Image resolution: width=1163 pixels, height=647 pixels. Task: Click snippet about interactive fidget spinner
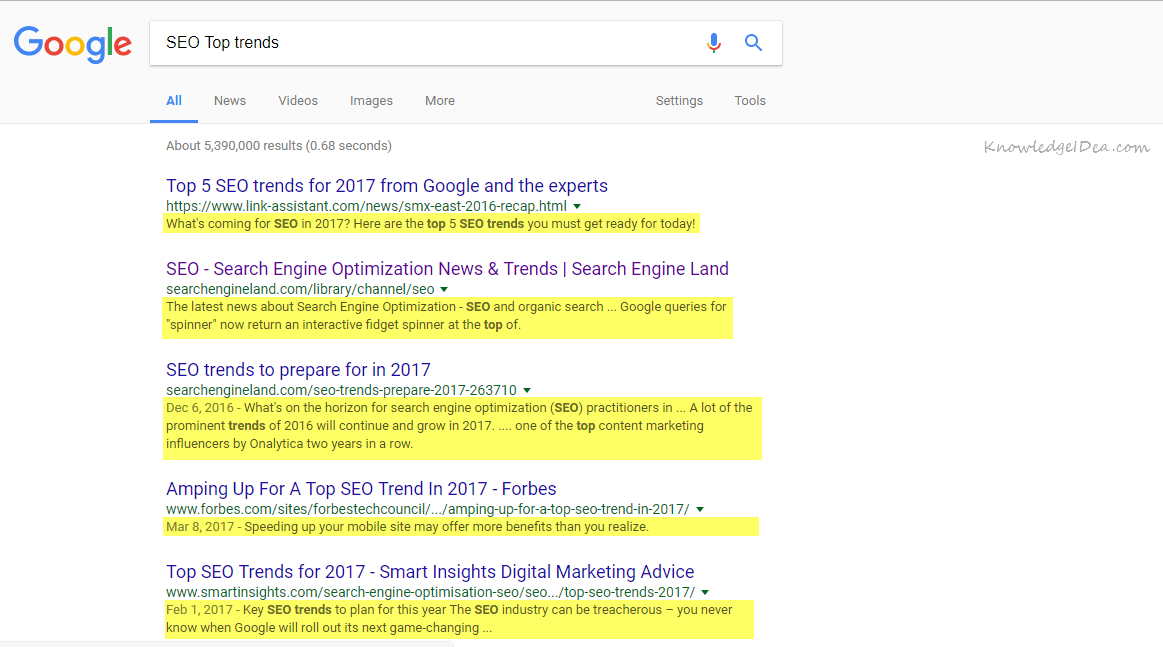pos(447,316)
